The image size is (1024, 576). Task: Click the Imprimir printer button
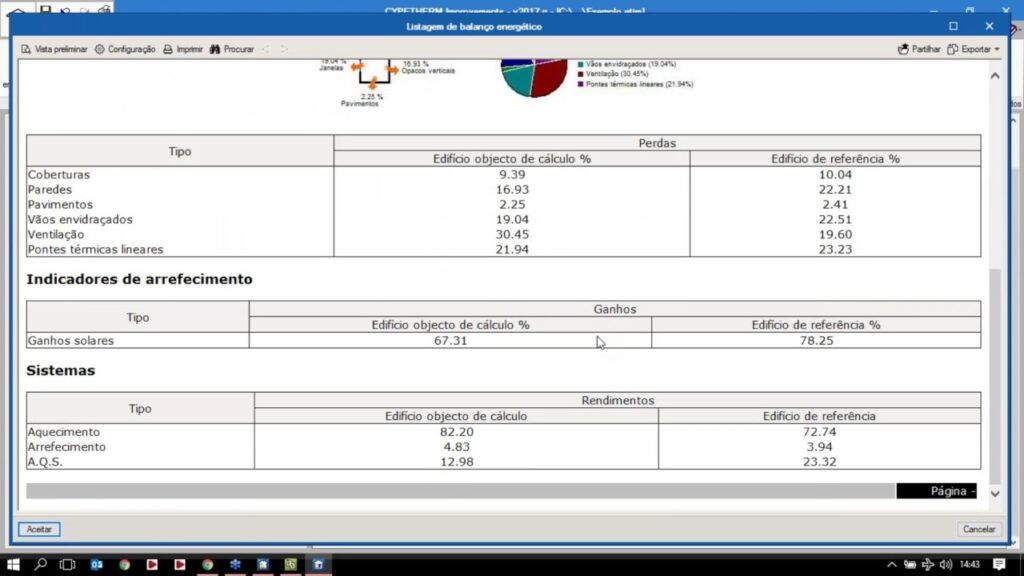coord(183,49)
